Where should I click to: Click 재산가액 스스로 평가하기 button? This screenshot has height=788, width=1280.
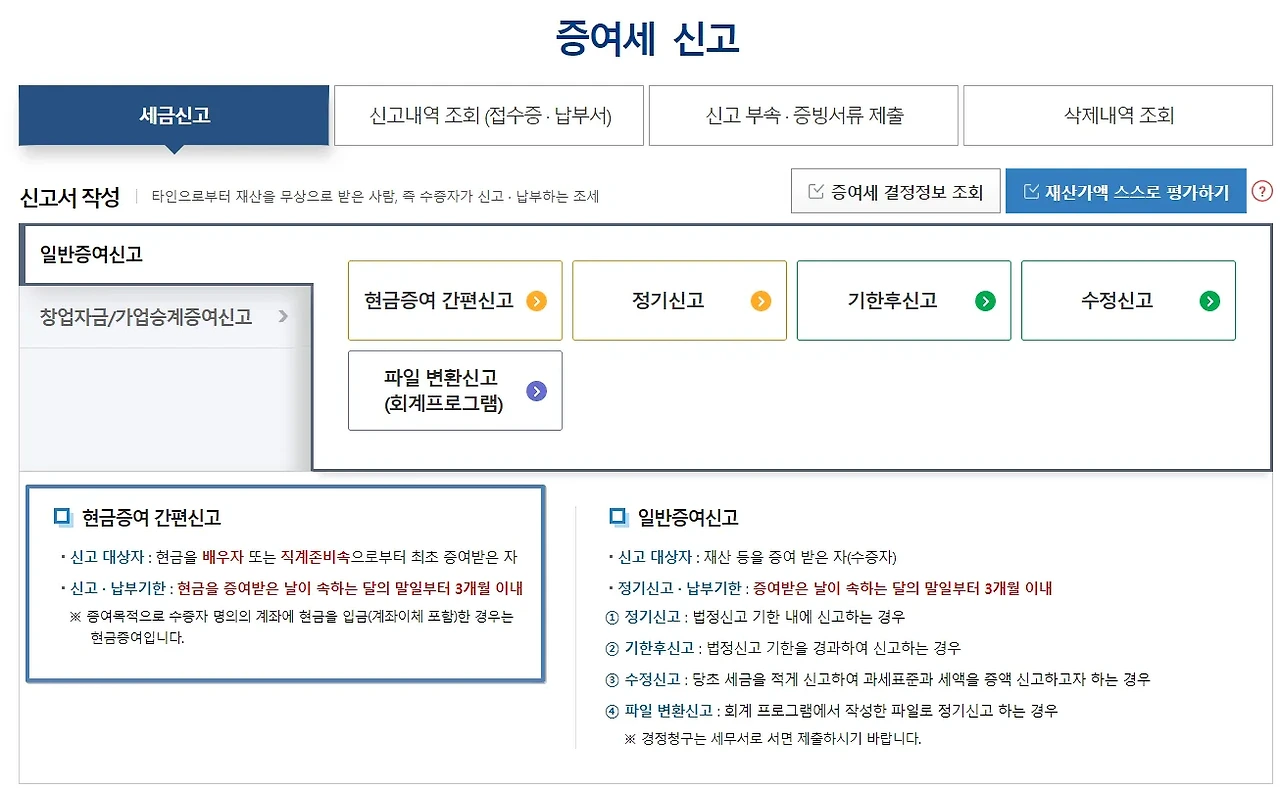click(1126, 191)
